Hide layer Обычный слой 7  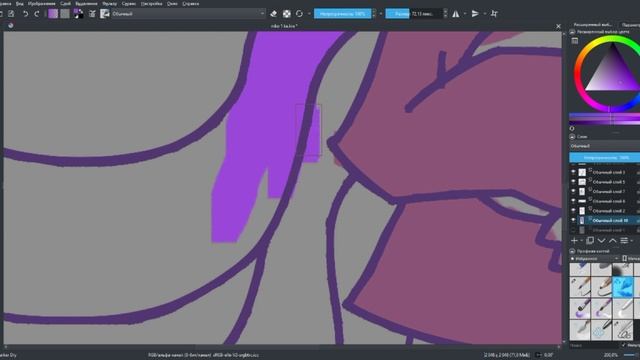click(x=573, y=191)
